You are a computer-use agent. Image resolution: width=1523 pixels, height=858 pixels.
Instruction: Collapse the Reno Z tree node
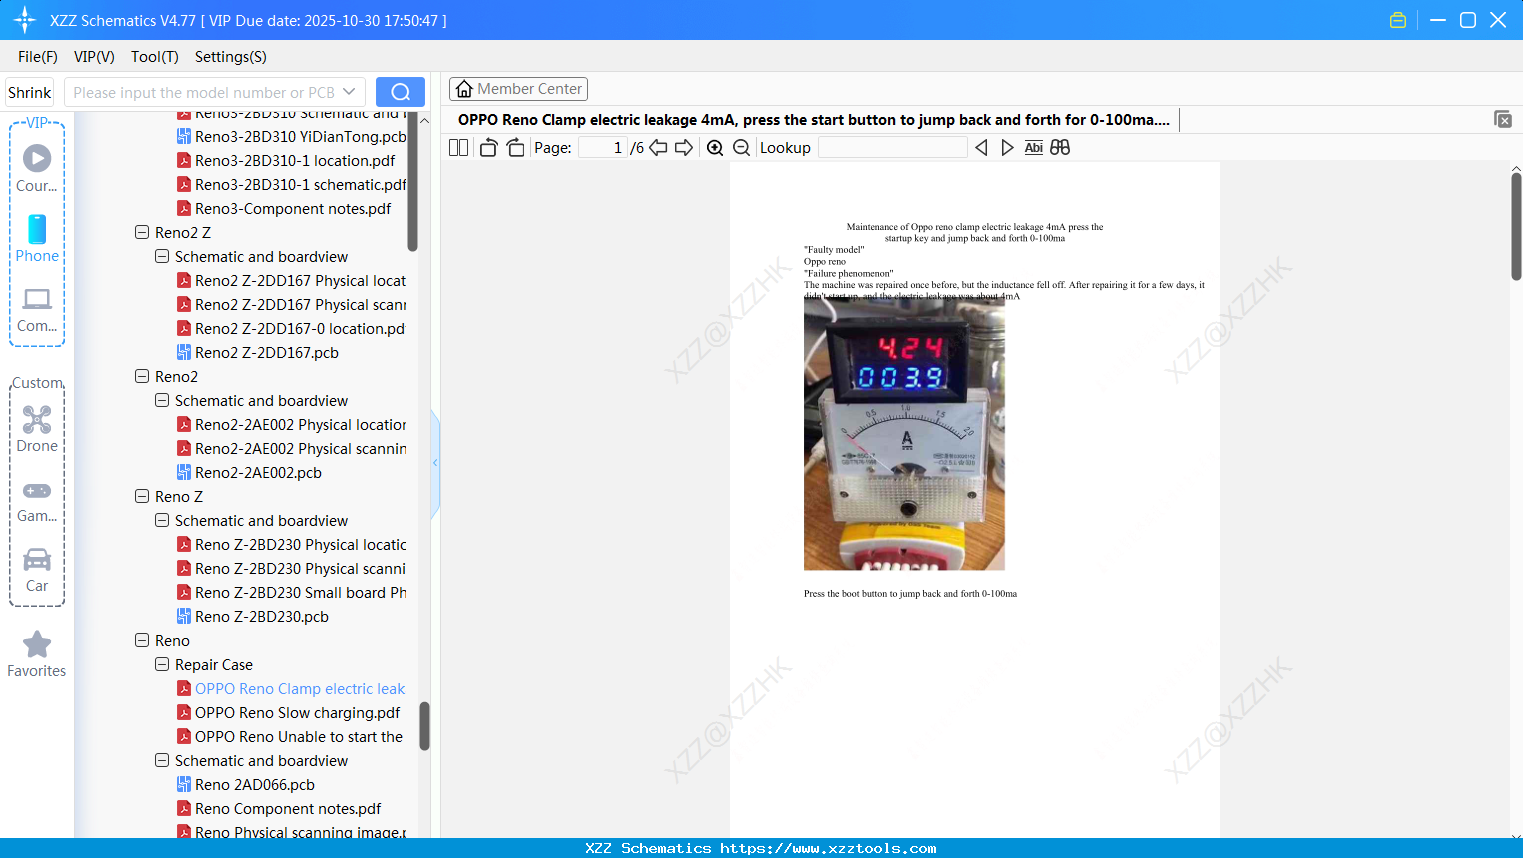[142, 496]
